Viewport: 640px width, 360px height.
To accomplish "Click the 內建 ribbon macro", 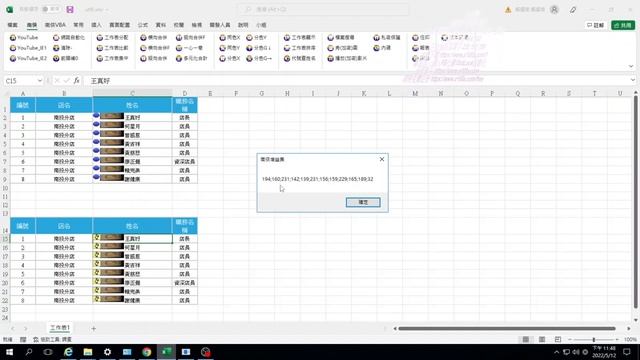I will coord(382,48).
